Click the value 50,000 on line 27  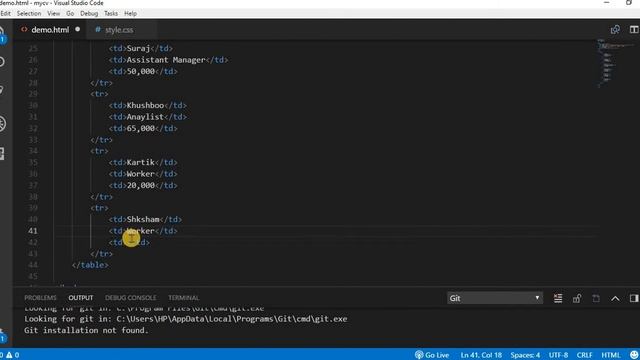pyautogui.click(x=141, y=71)
